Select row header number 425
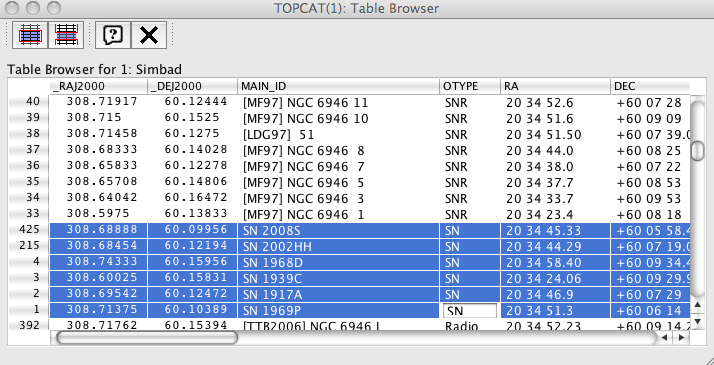Screen dimensions: 714x365 pyautogui.click(x=28, y=230)
